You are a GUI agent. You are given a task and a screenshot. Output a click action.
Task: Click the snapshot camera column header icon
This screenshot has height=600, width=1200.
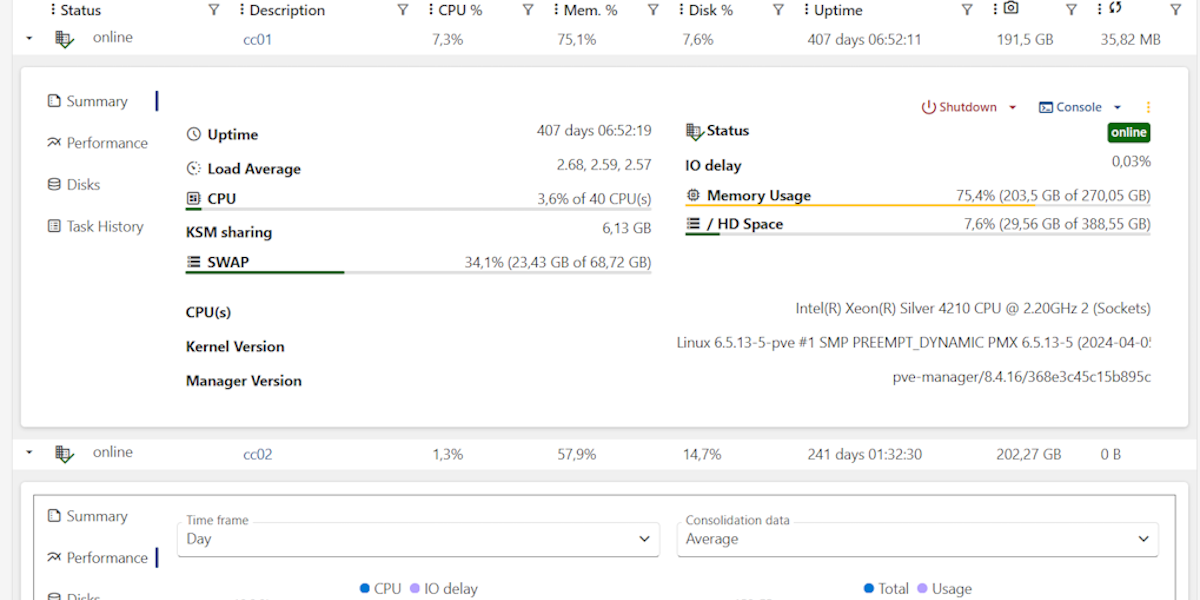[1011, 9]
